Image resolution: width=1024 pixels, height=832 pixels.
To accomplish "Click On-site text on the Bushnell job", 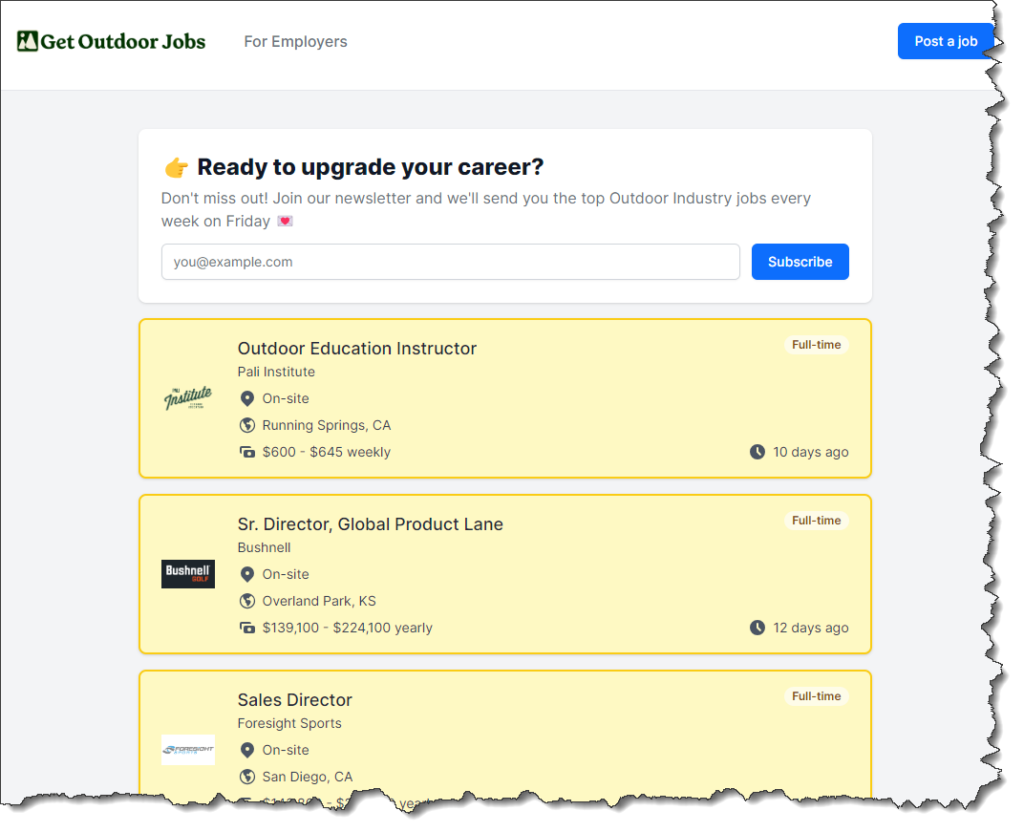I will click(x=285, y=574).
